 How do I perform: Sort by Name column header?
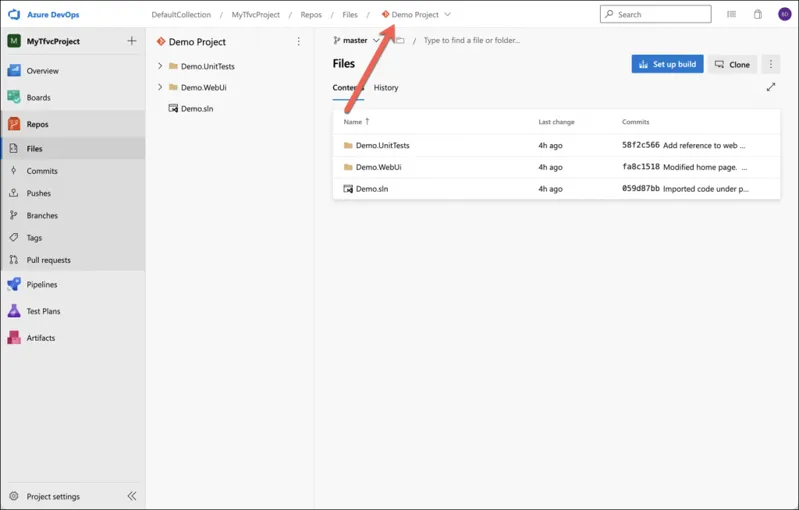point(356,122)
